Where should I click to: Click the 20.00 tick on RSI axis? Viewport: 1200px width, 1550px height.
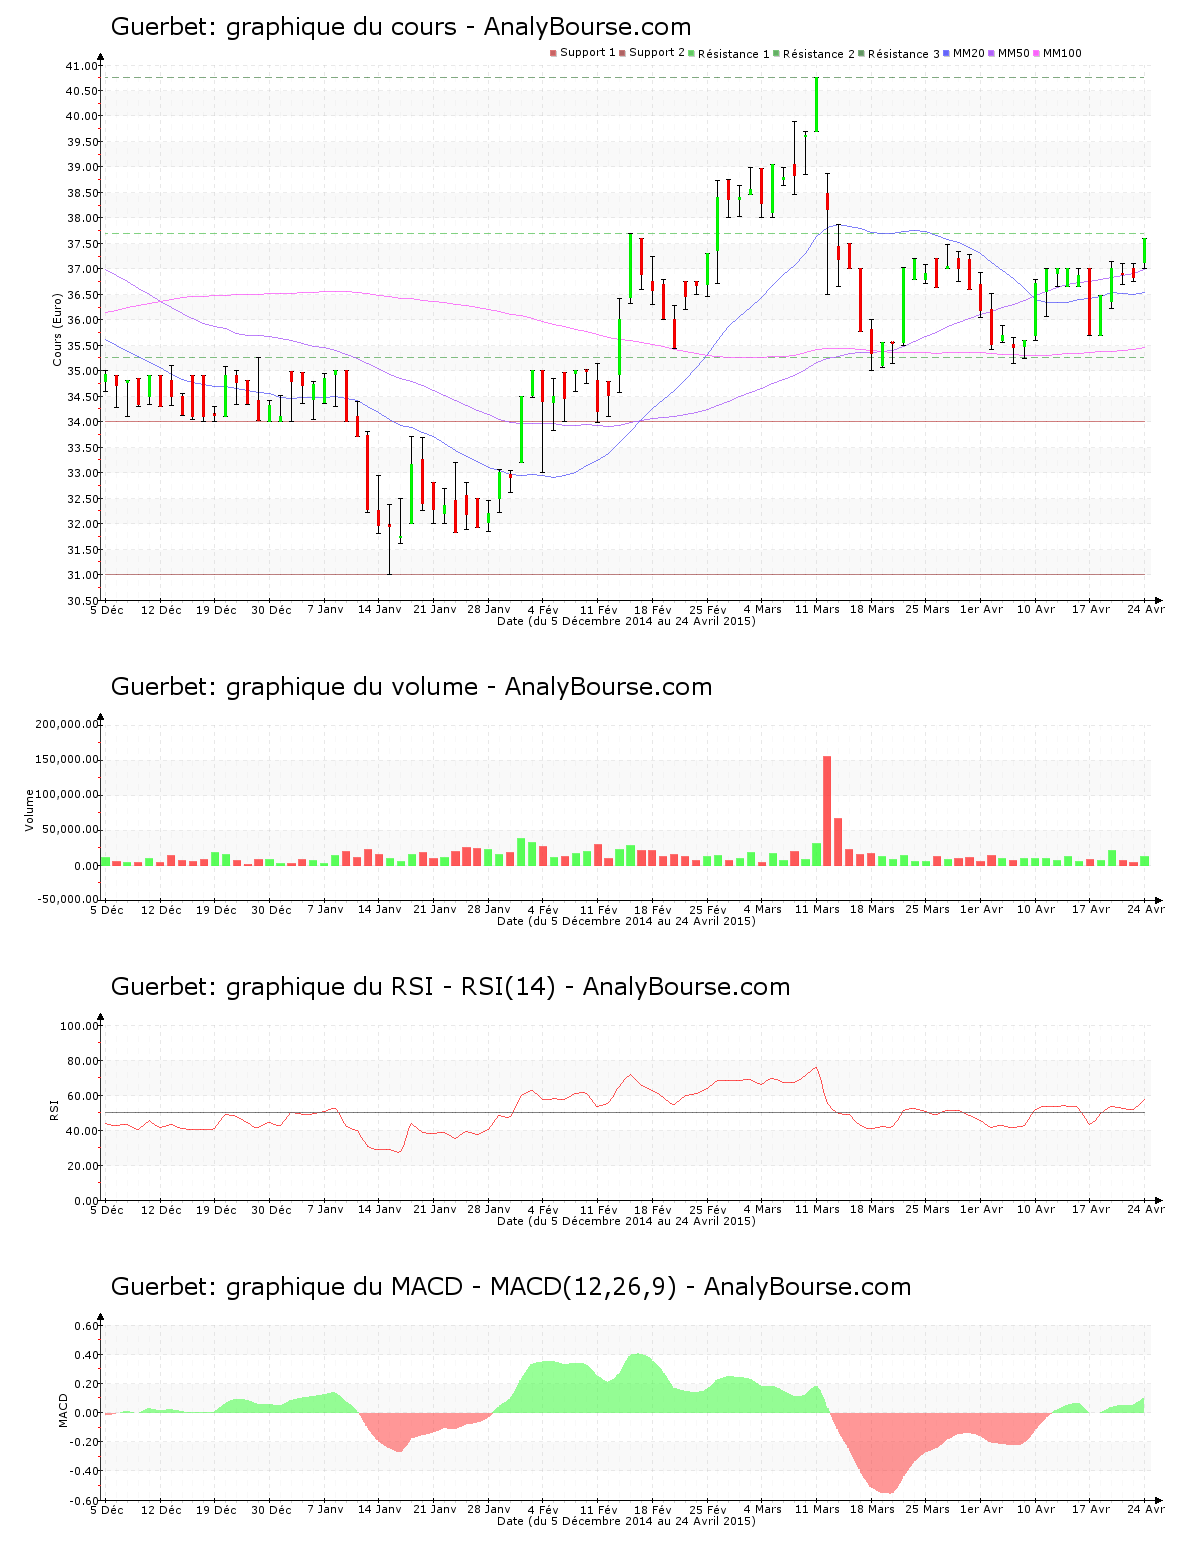pyautogui.click(x=82, y=1166)
